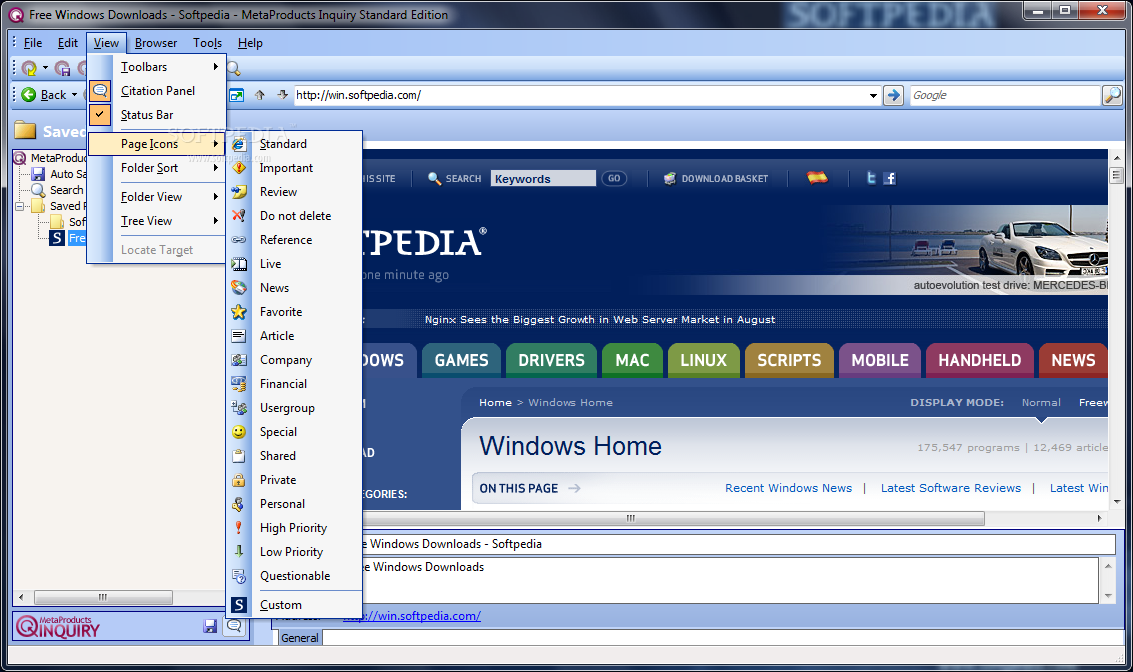Open the LINUX tab on Softpedia

[703, 360]
